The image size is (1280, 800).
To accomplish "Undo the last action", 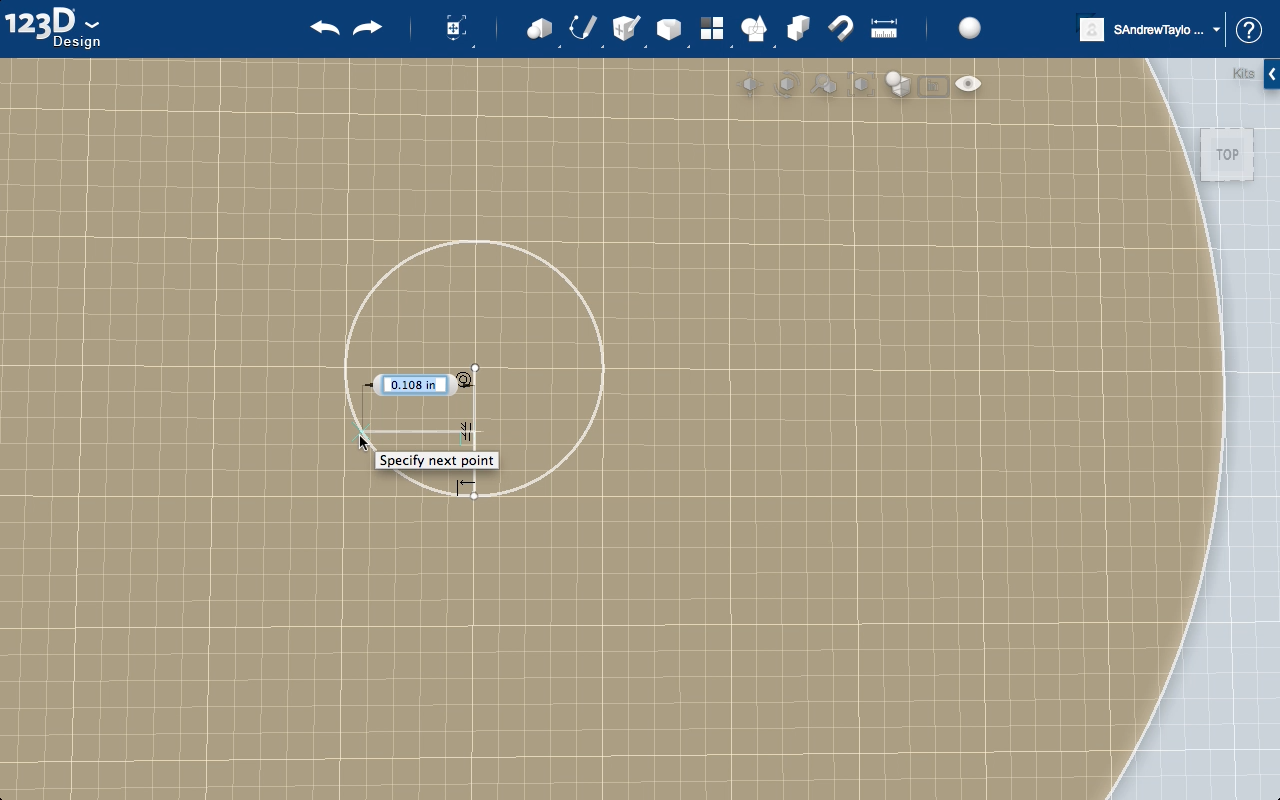I will click(325, 28).
